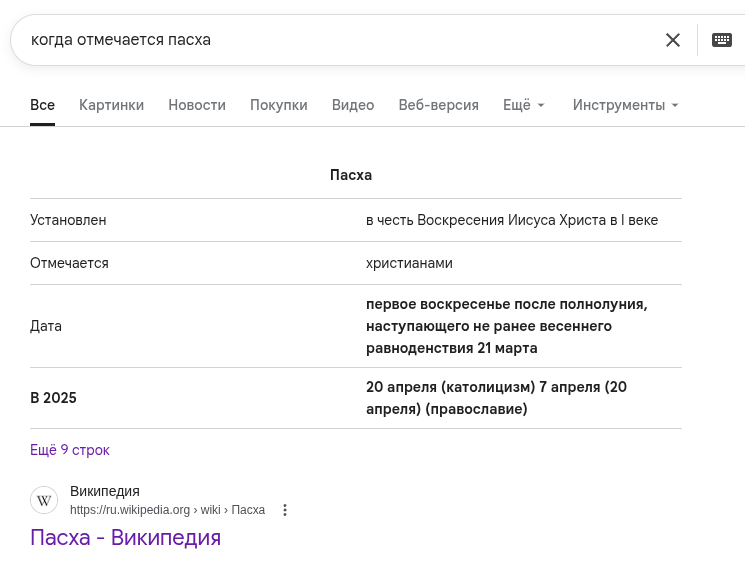Expand the table via Ещё 9 строк

click(x=70, y=450)
